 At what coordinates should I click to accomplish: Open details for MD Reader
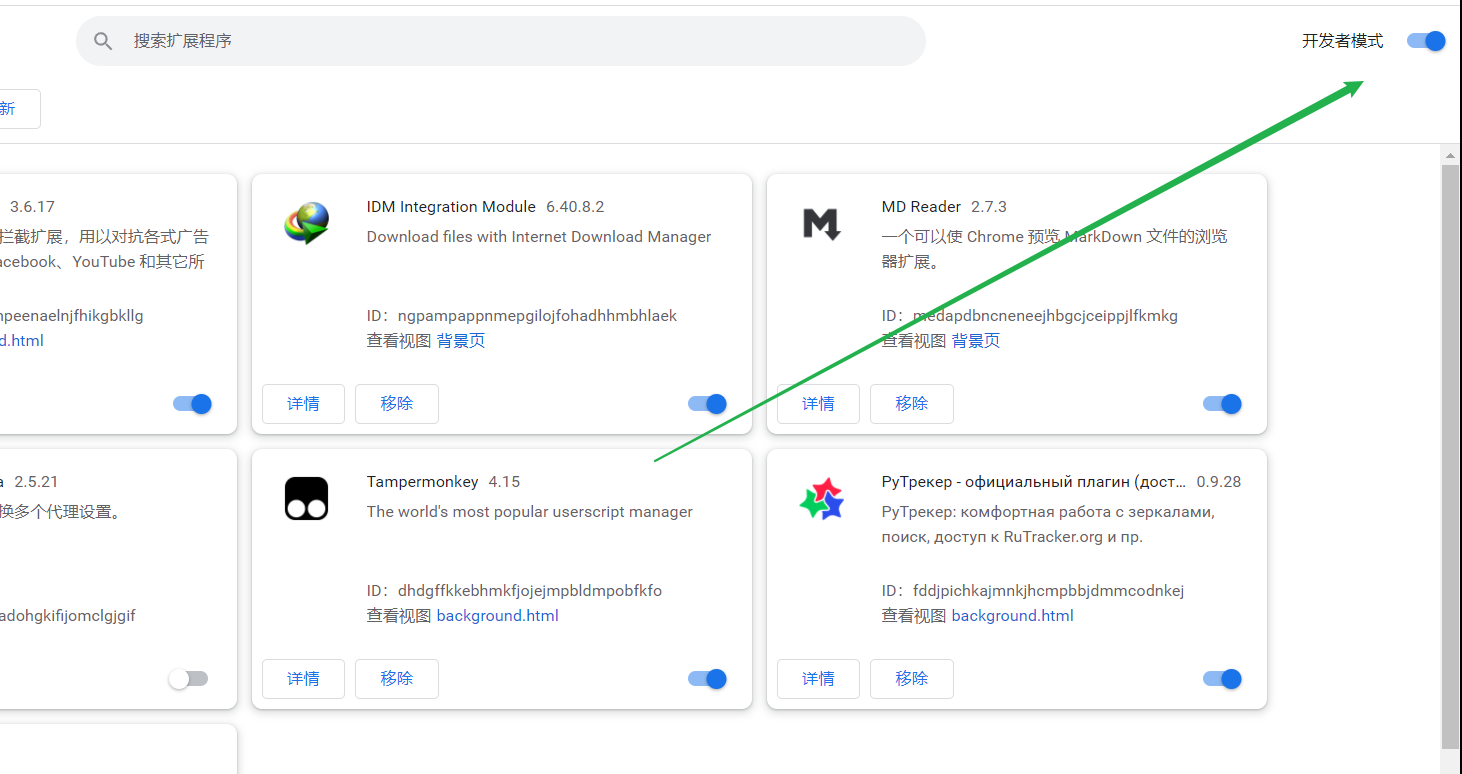pyautogui.click(x=818, y=404)
